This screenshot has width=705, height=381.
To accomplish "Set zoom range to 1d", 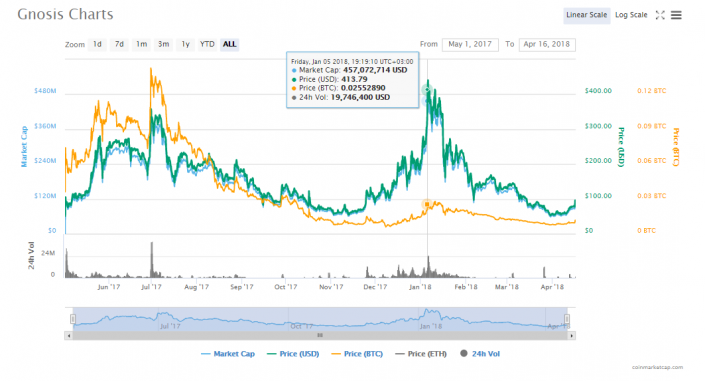I will (x=97, y=44).
